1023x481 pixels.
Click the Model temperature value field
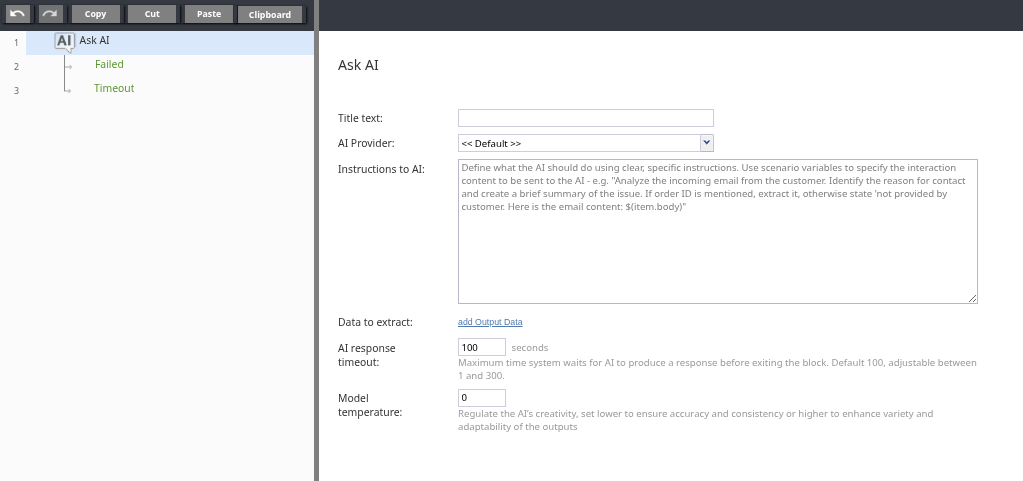coord(481,397)
